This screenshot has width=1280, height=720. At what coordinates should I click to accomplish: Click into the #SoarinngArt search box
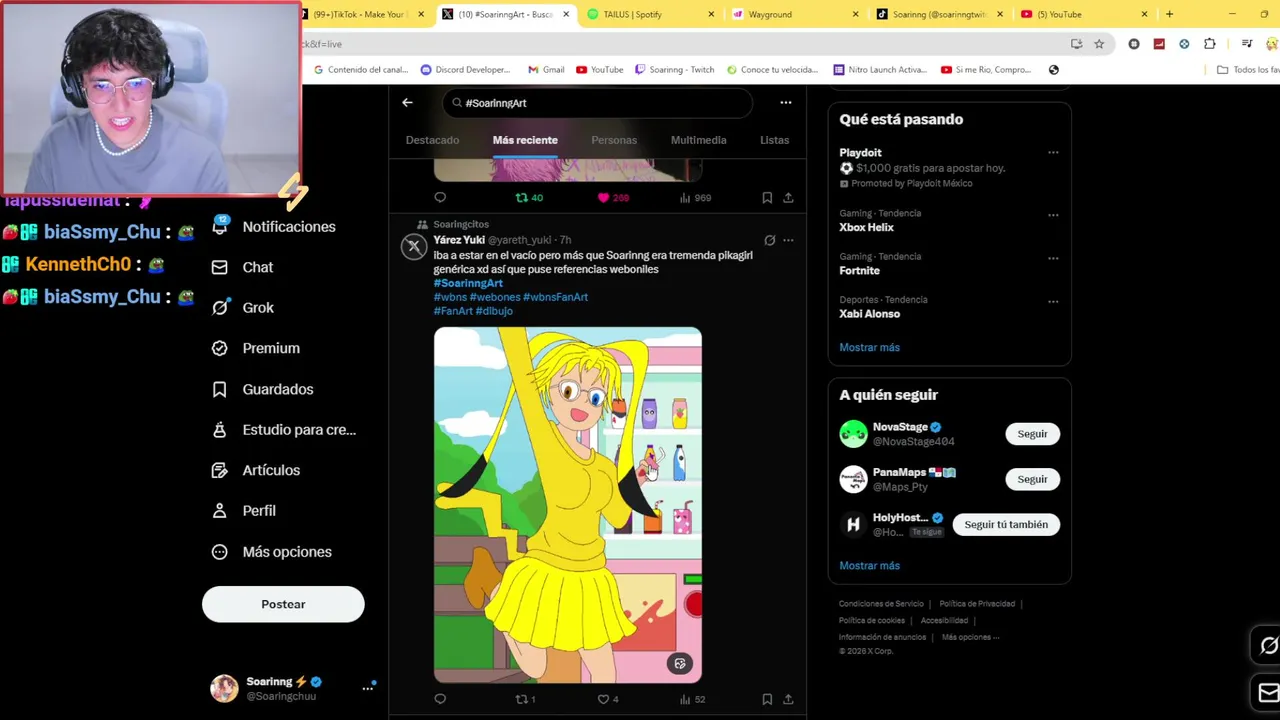598,103
